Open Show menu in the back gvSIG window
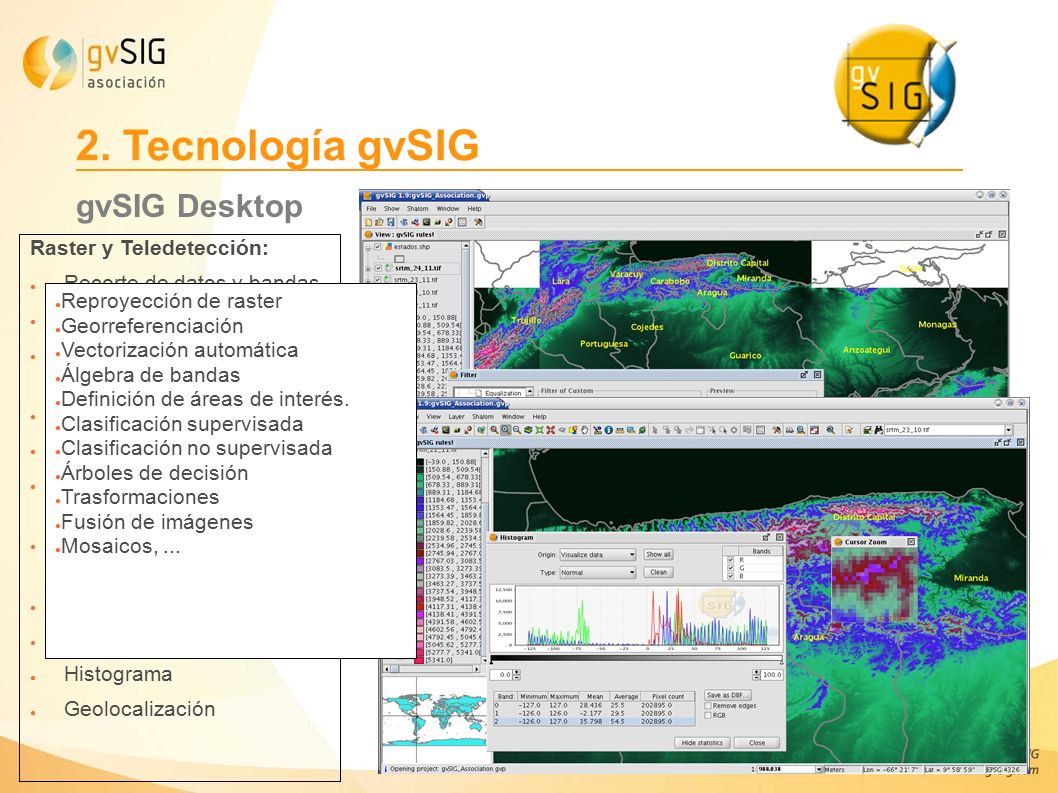The width and height of the screenshot is (1058, 793). pyautogui.click(x=391, y=209)
